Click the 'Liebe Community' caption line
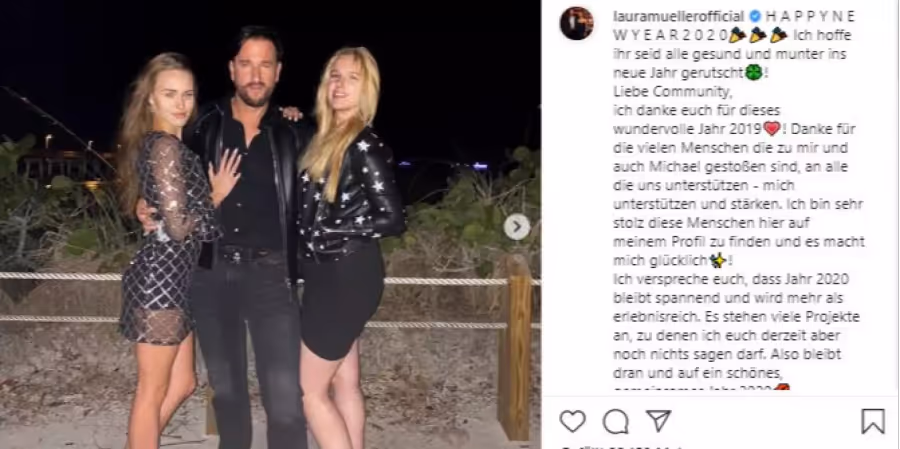Screen dimensions: 900x449 (x=673, y=91)
